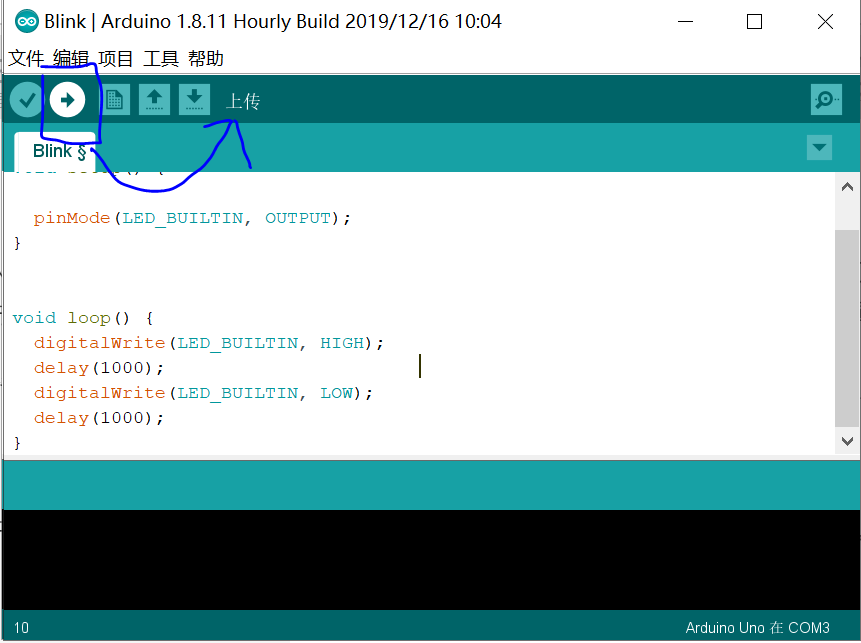
Task: Click the digitalWrite LED_BUILTIN LOW line
Action: [x=203, y=394]
